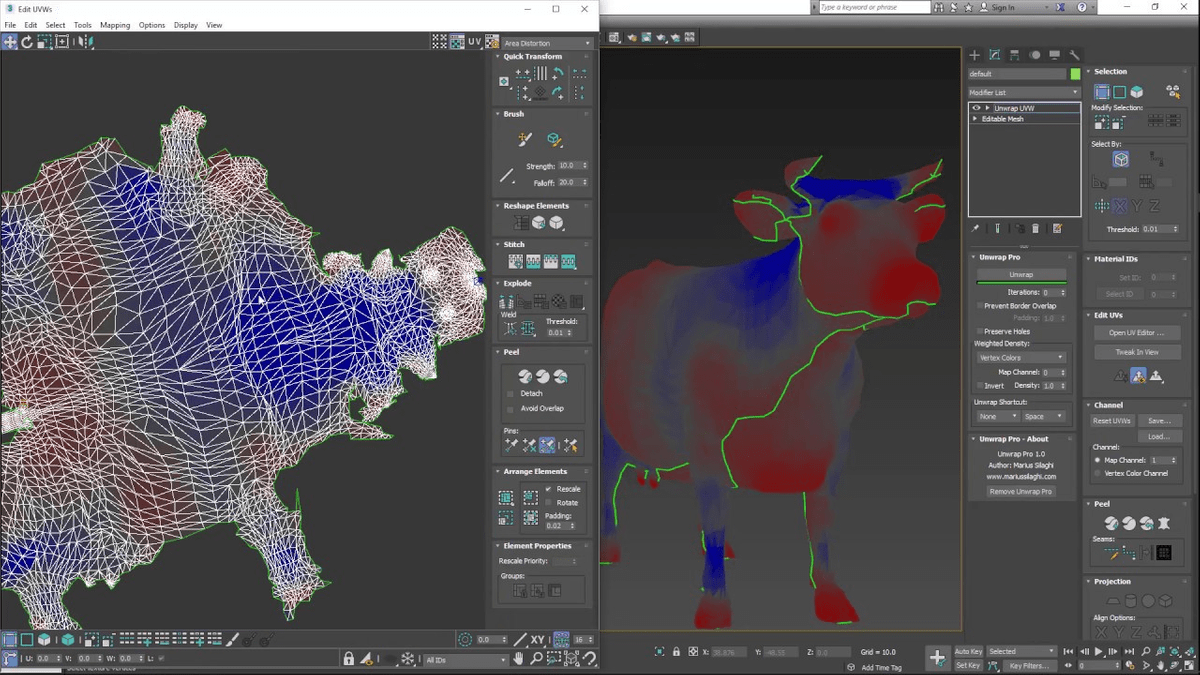Open the Area Distortion dropdown

(547, 43)
